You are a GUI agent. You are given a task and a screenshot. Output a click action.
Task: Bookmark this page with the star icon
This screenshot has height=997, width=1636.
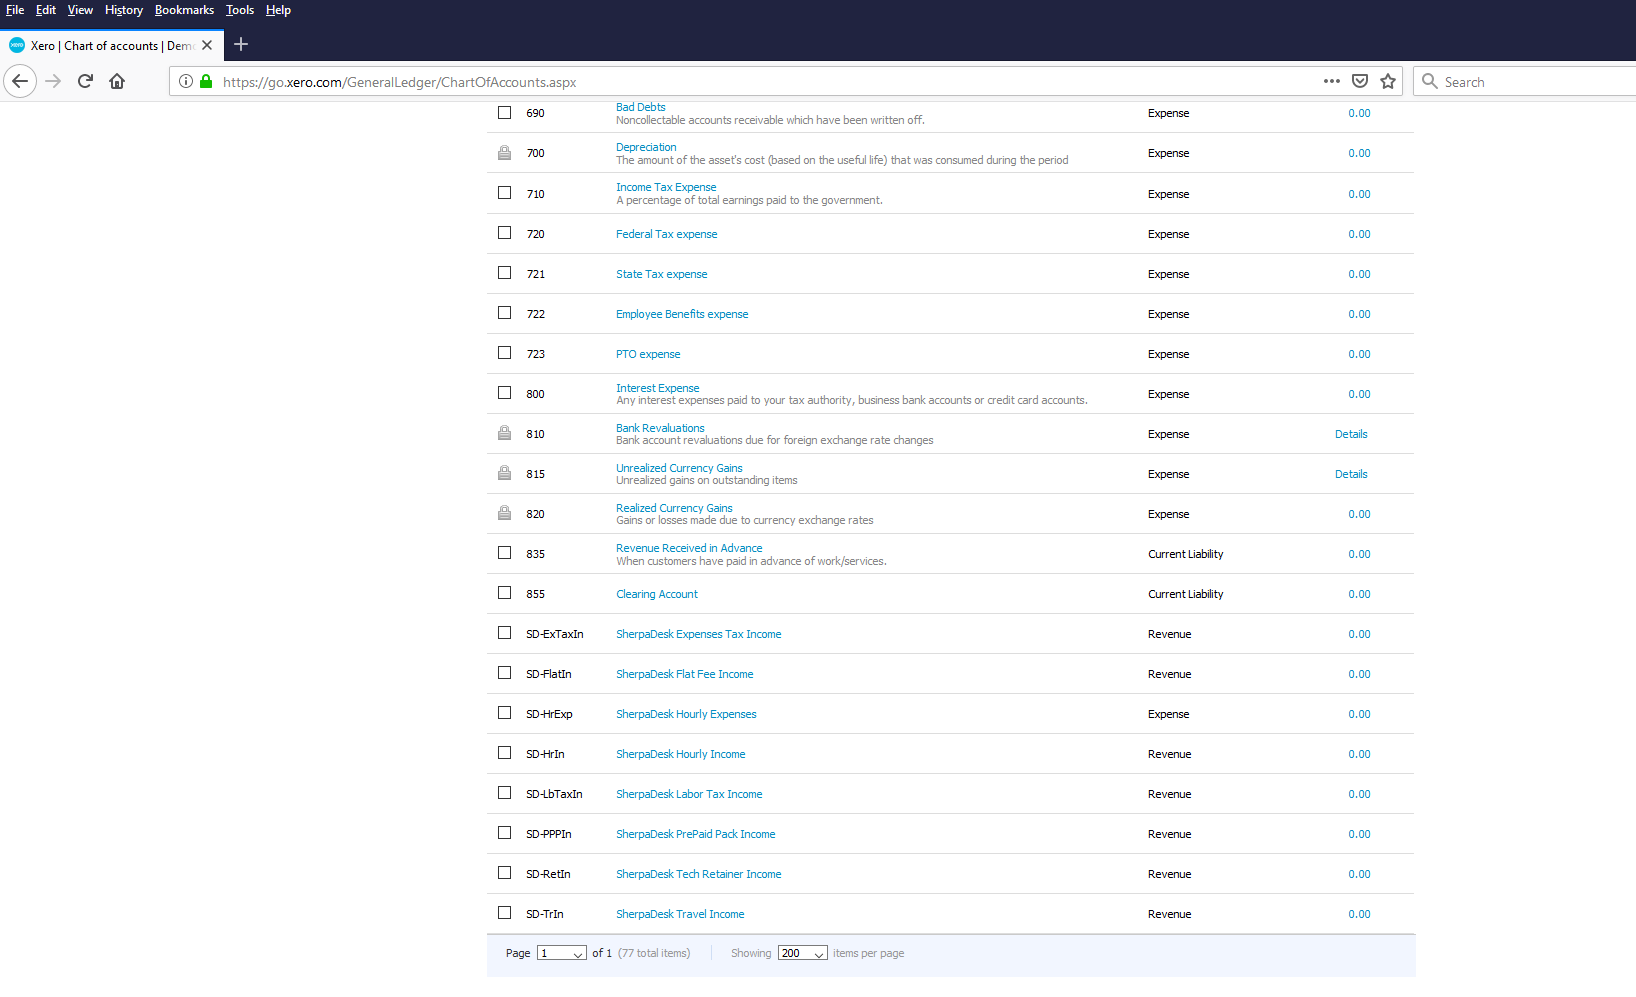1388,82
